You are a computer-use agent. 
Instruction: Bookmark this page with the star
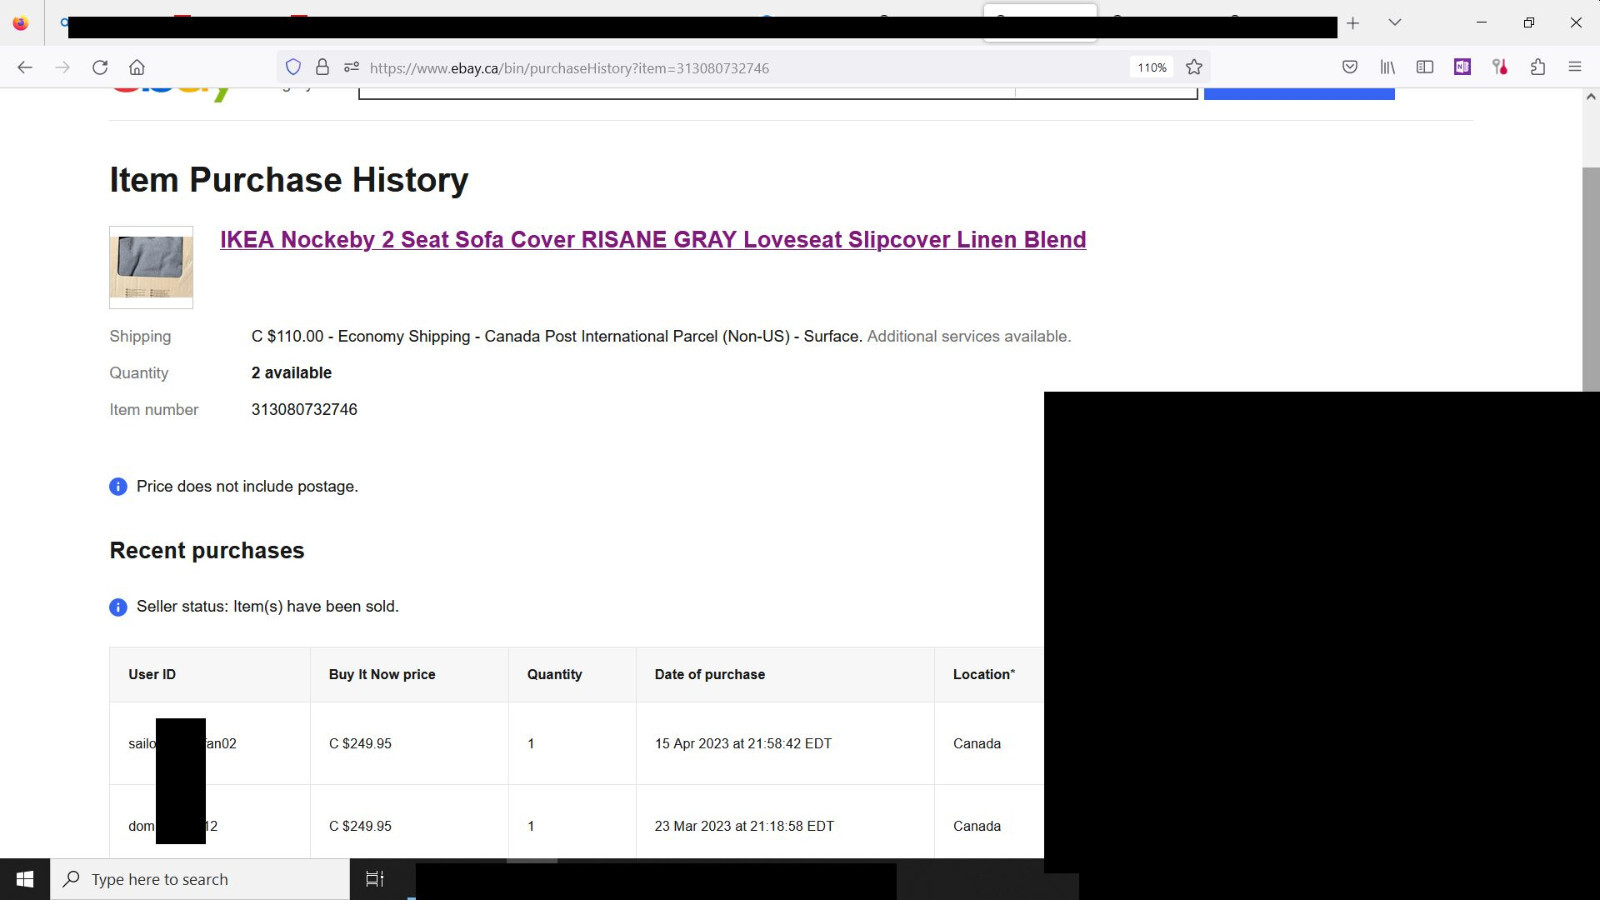(x=1194, y=67)
